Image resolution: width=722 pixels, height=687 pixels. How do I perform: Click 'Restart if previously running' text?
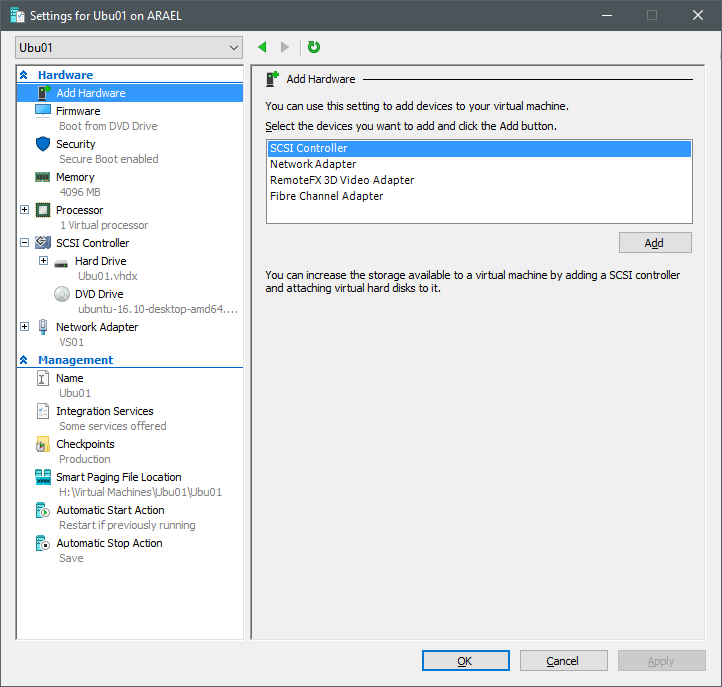coord(127,525)
